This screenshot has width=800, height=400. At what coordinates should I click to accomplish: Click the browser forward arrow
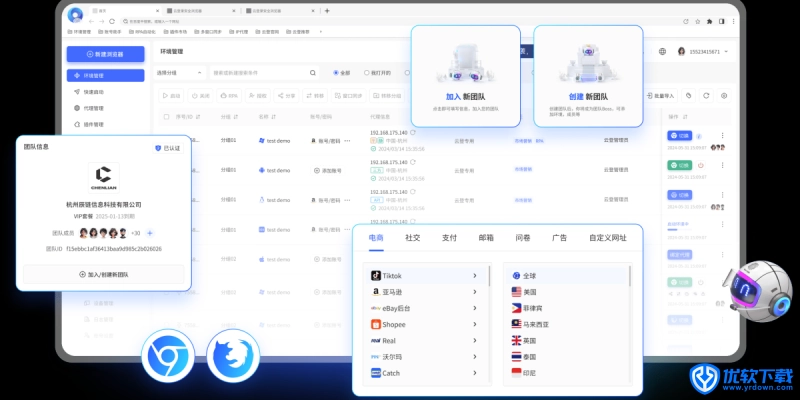[102, 21]
